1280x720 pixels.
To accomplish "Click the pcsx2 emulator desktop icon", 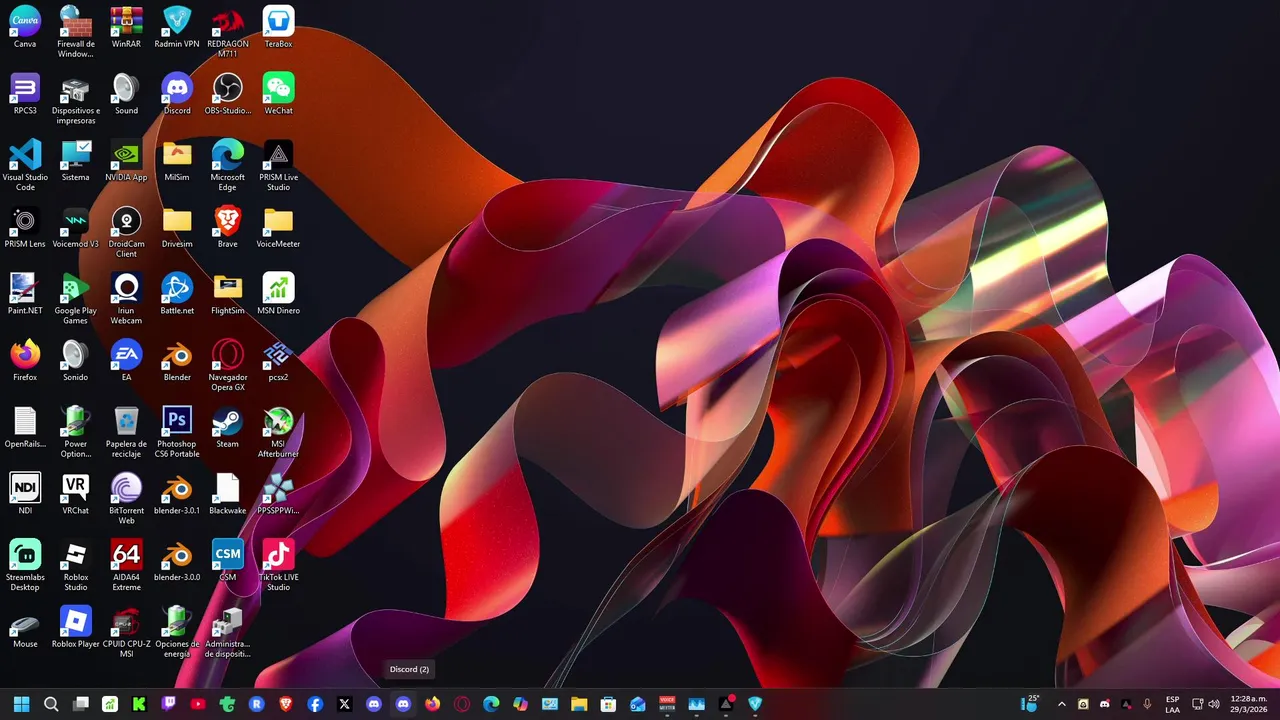I will coord(278,361).
